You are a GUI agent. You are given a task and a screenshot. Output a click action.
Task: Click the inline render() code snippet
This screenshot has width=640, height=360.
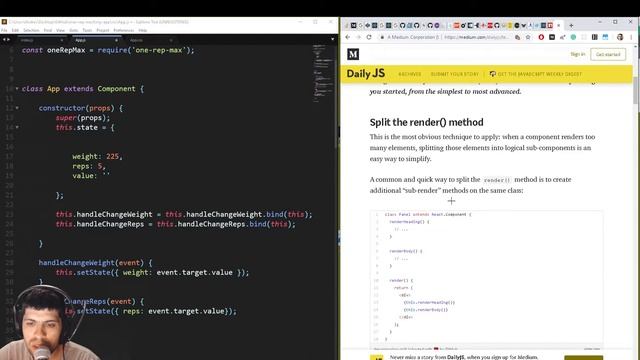click(x=497, y=180)
